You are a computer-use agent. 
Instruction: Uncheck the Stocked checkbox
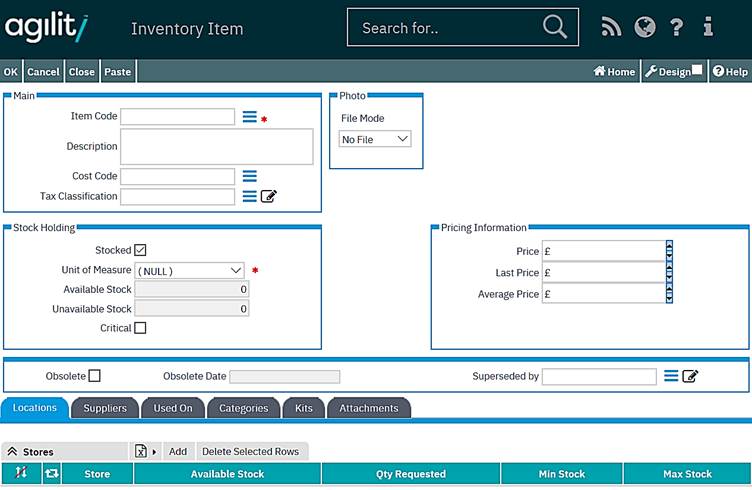click(140, 250)
